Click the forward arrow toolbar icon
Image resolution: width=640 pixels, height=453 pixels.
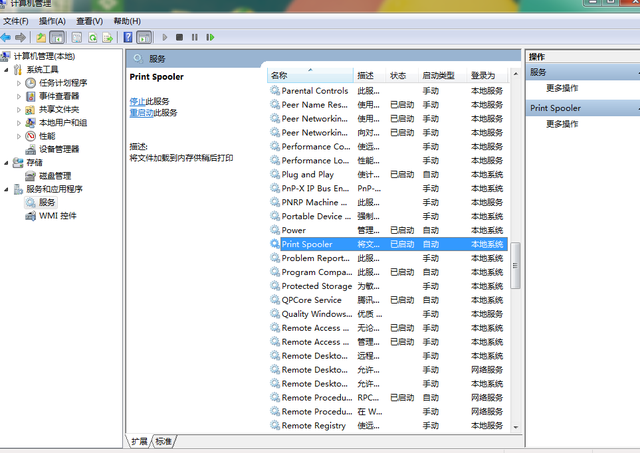coord(20,38)
